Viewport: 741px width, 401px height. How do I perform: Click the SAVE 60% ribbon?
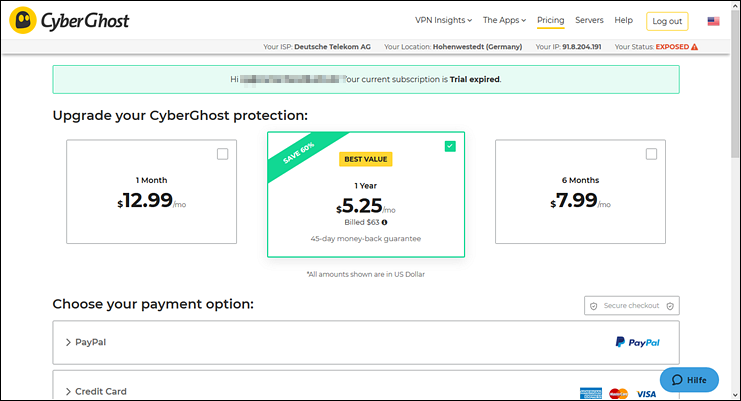tap(299, 153)
